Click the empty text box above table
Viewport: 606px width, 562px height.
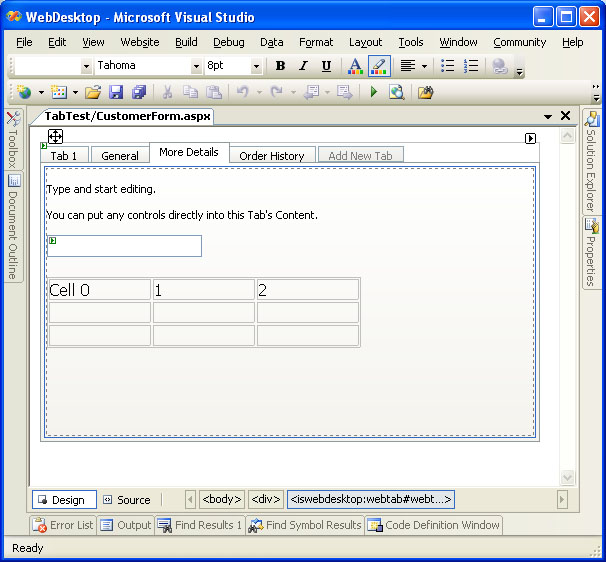(x=125, y=246)
